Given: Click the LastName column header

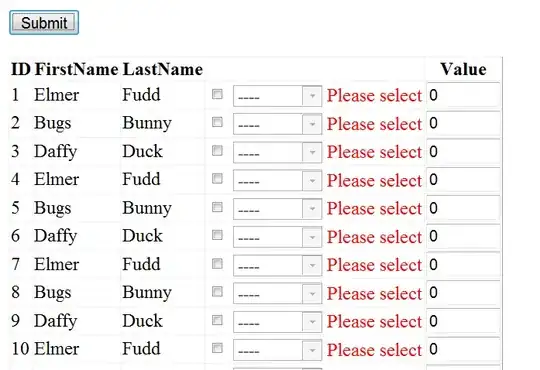Looking at the screenshot, I should coord(163,69).
